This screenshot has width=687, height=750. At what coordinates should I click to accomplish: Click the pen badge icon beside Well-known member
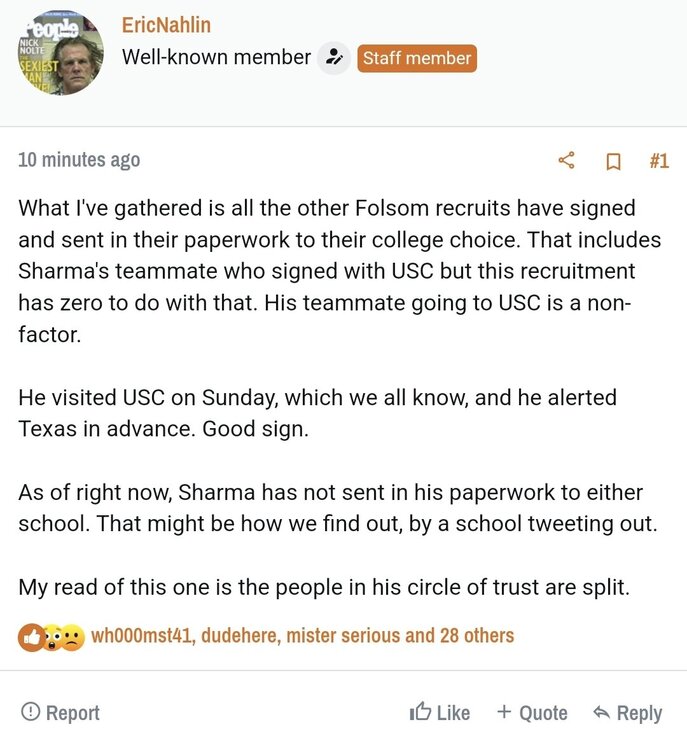click(334, 58)
